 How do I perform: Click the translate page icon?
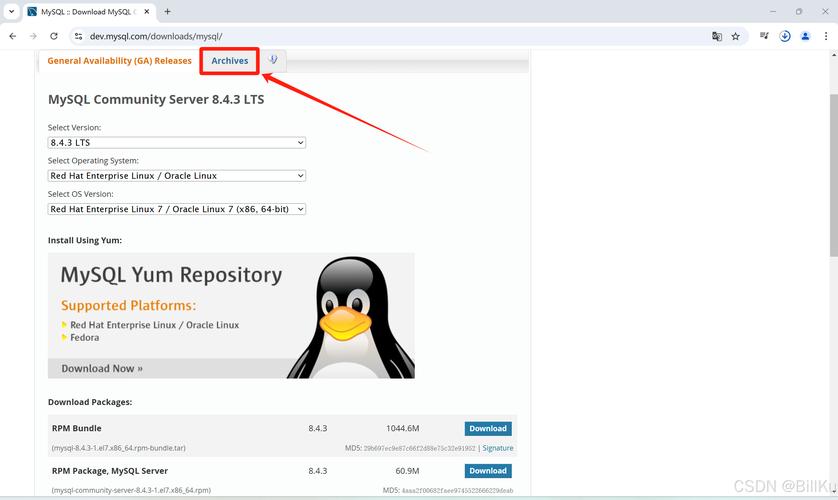coord(717,36)
